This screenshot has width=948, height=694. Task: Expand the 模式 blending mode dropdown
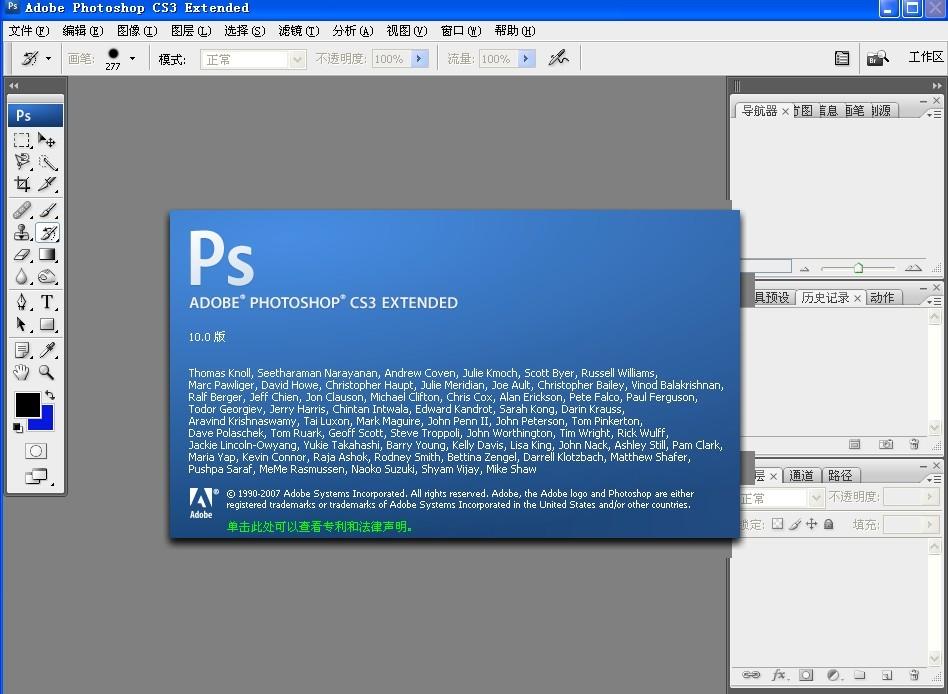point(296,60)
